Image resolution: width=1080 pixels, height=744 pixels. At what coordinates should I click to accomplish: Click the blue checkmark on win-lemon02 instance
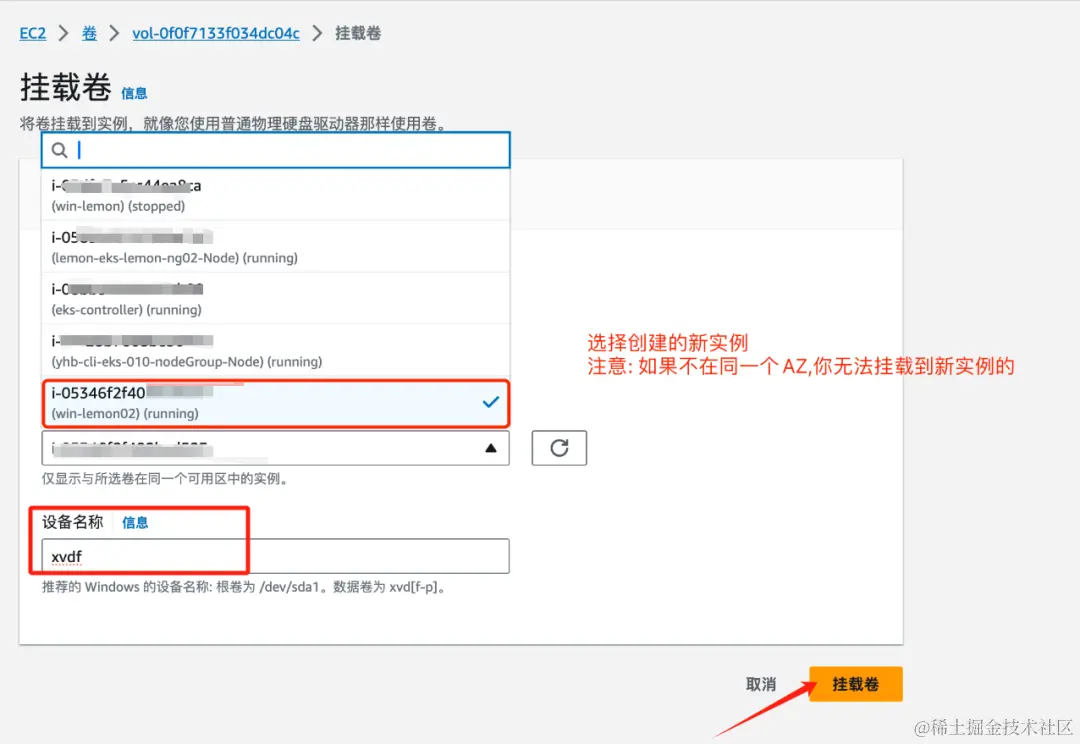490,401
